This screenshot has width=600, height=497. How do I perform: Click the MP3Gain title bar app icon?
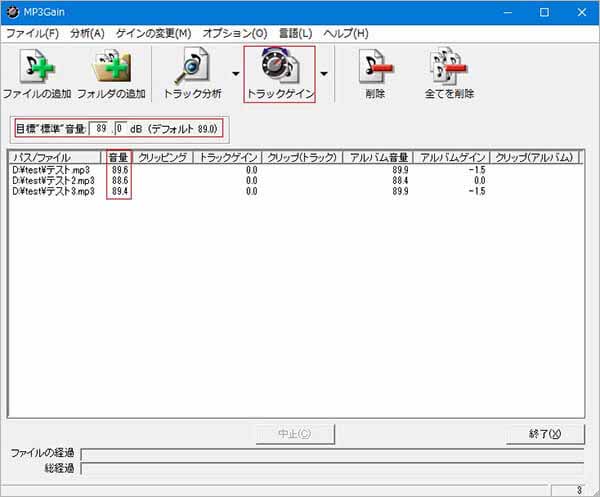(x=12, y=12)
